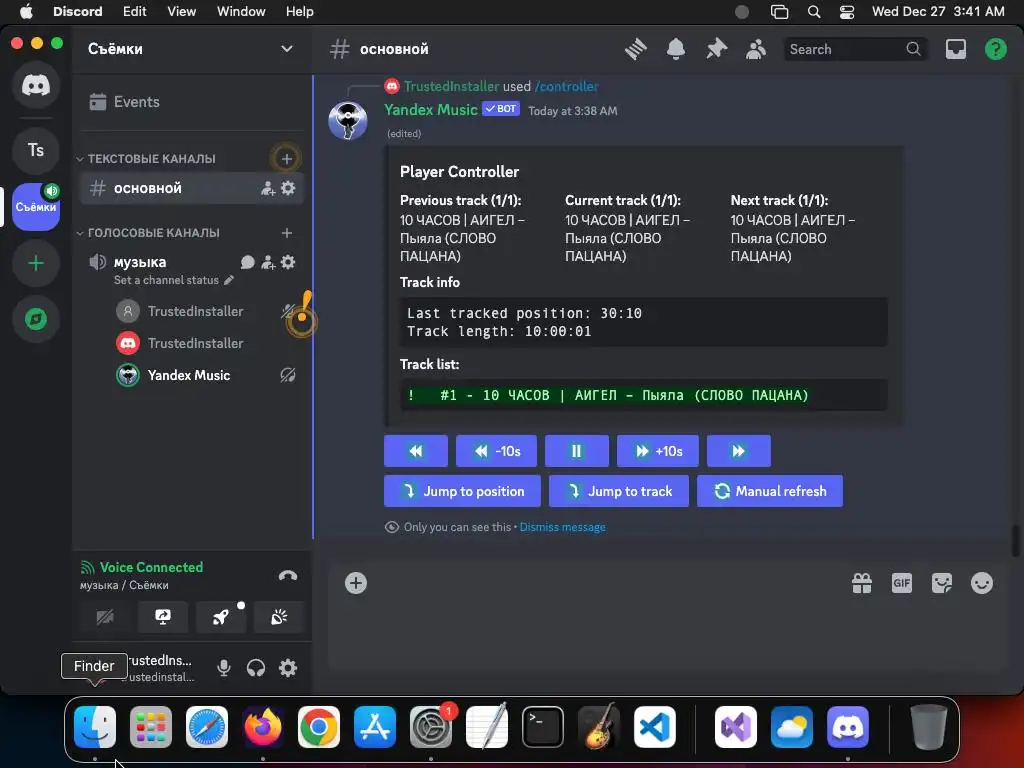Mute the microphone
Image resolution: width=1024 pixels, height=768 pixels.
[x=224, y=668]
